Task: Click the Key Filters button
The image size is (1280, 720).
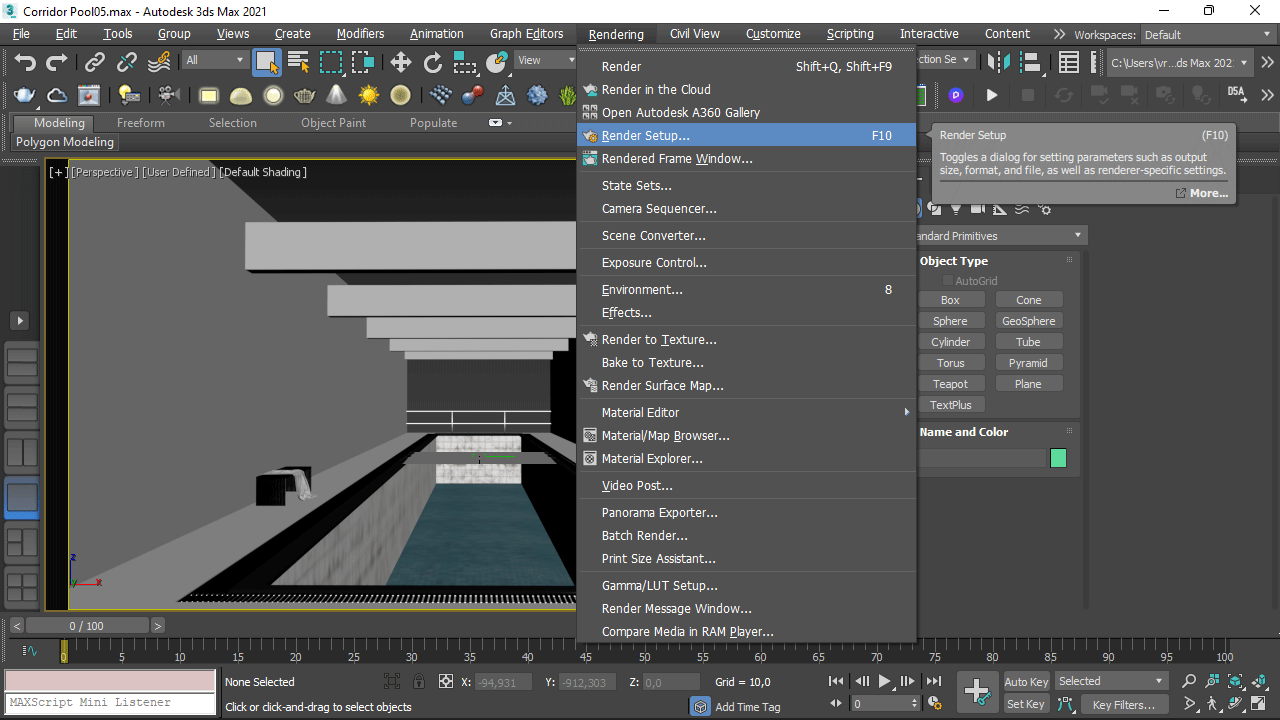Action: pyautogui.click(x=1124, y=704)
